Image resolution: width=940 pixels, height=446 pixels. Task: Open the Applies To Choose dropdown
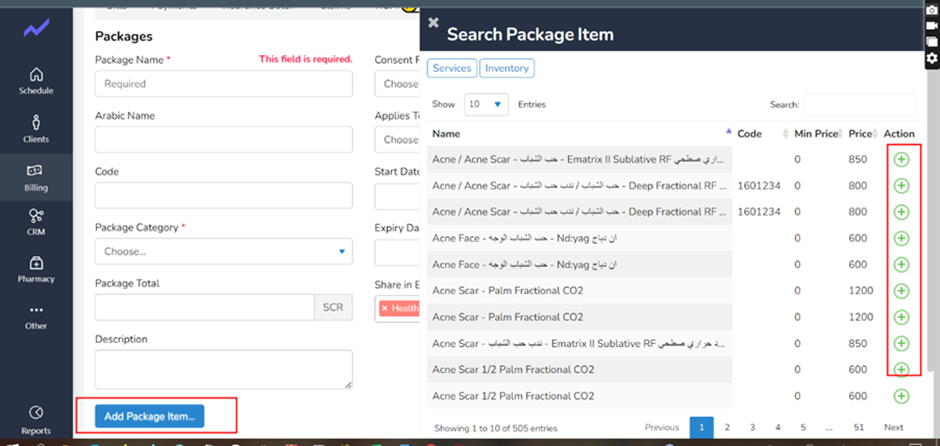click(x=397, y=139)
